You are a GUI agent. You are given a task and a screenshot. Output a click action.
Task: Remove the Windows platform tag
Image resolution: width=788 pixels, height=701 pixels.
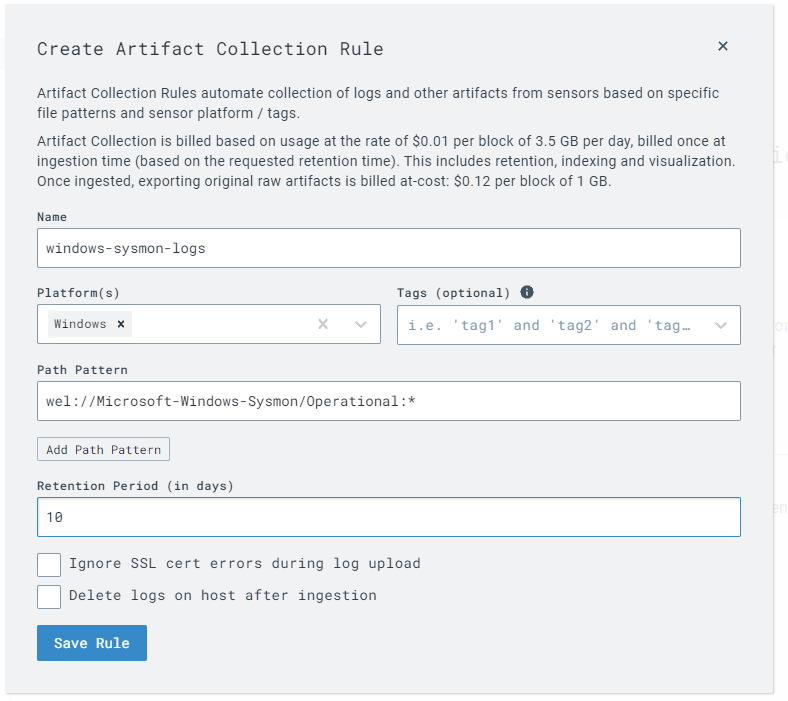[x=121, y=324]
